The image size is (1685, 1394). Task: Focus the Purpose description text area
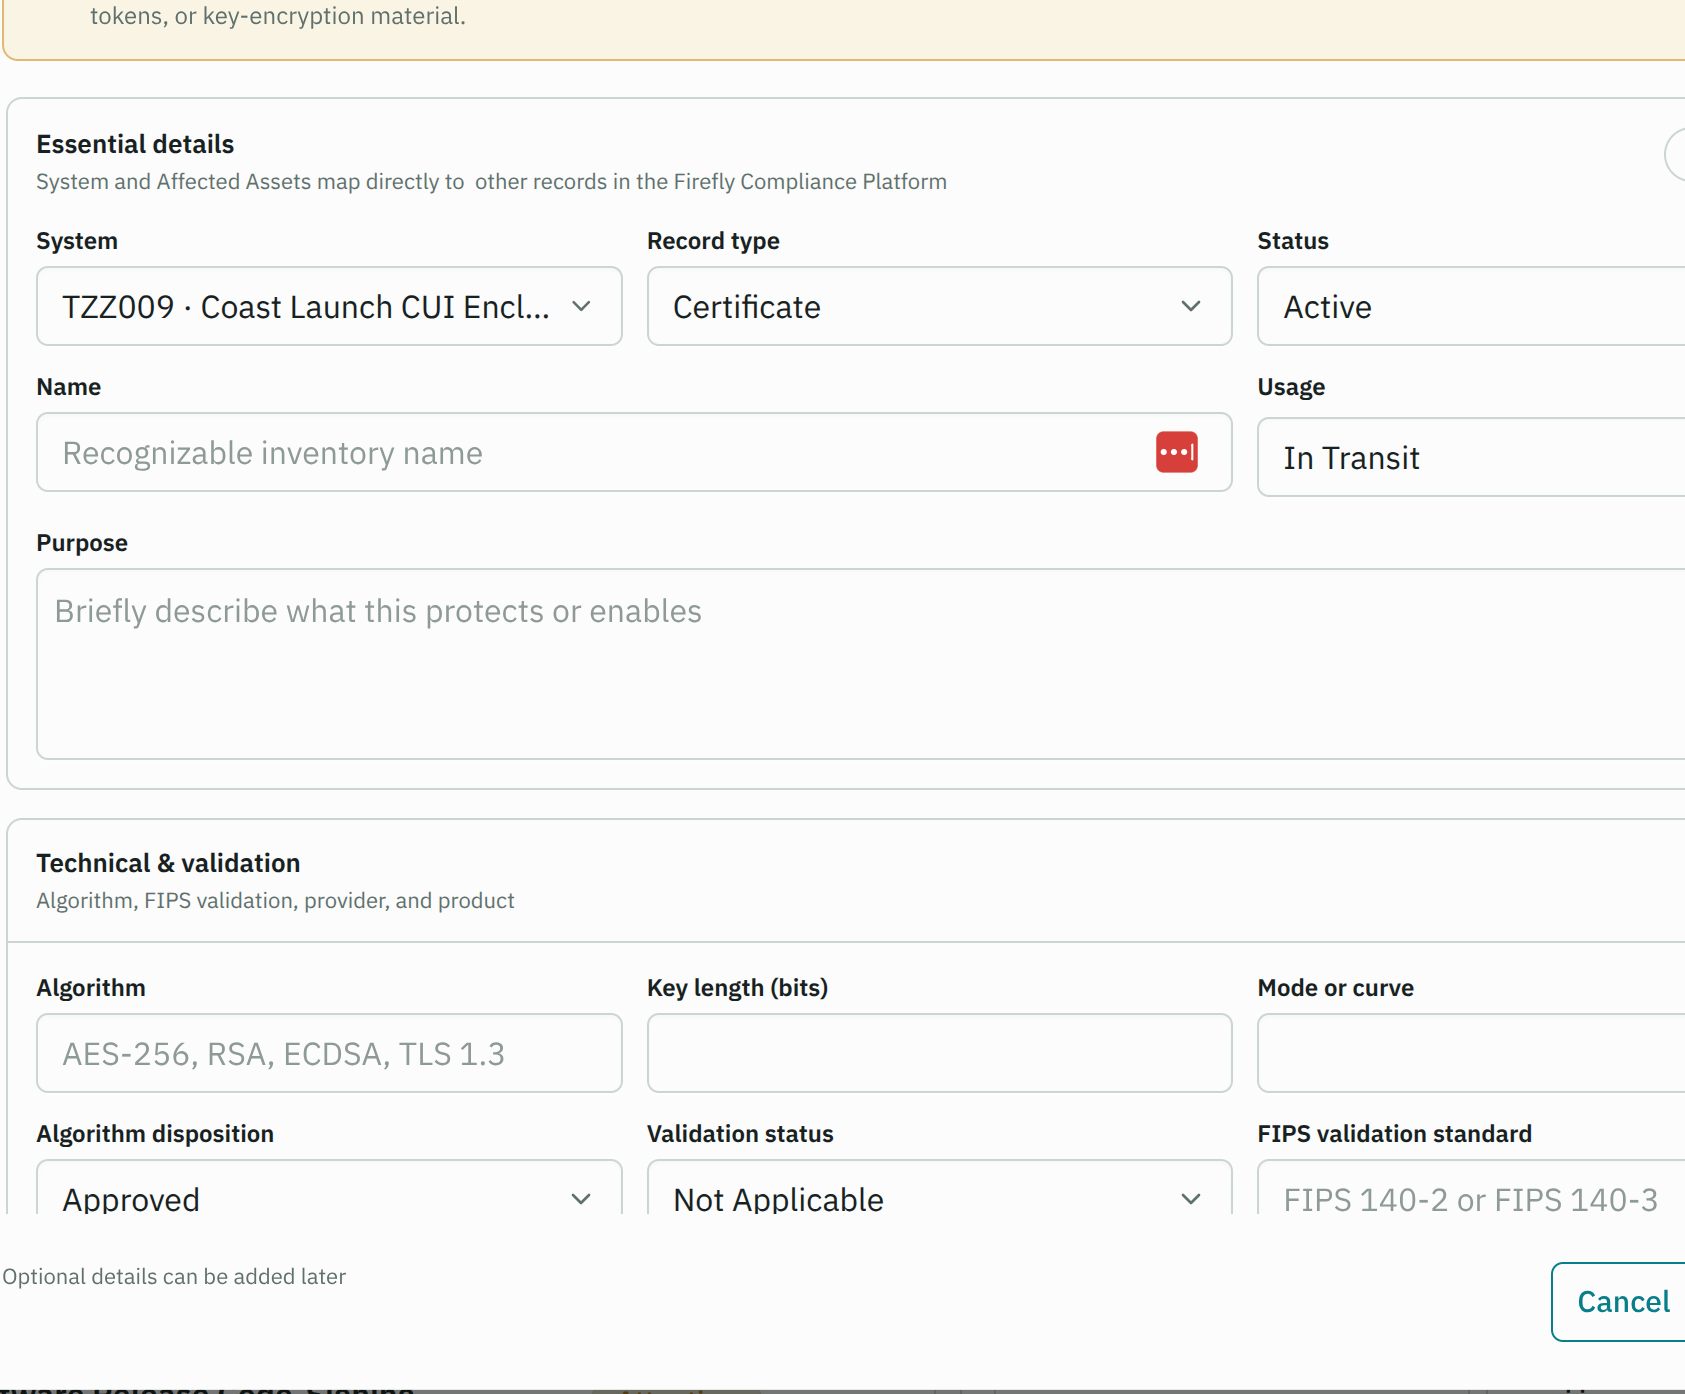tap(861, 664)
